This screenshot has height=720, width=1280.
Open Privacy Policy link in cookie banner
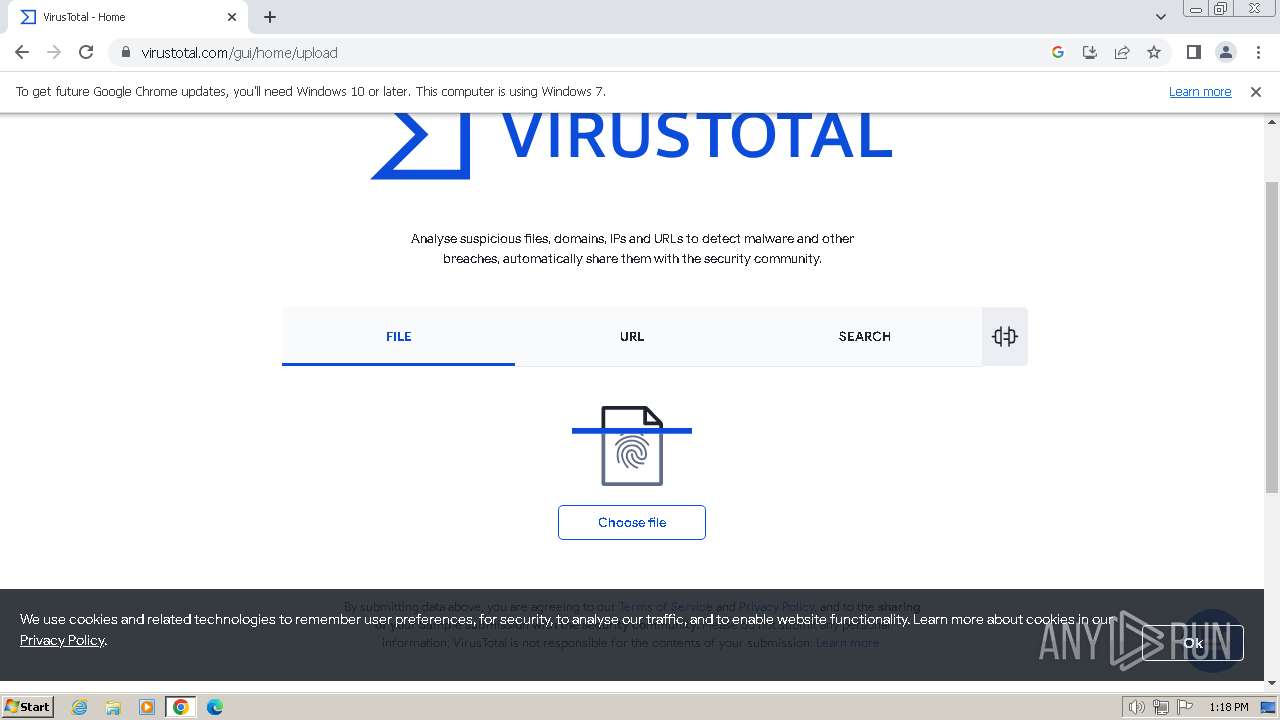tap(62, 640)
